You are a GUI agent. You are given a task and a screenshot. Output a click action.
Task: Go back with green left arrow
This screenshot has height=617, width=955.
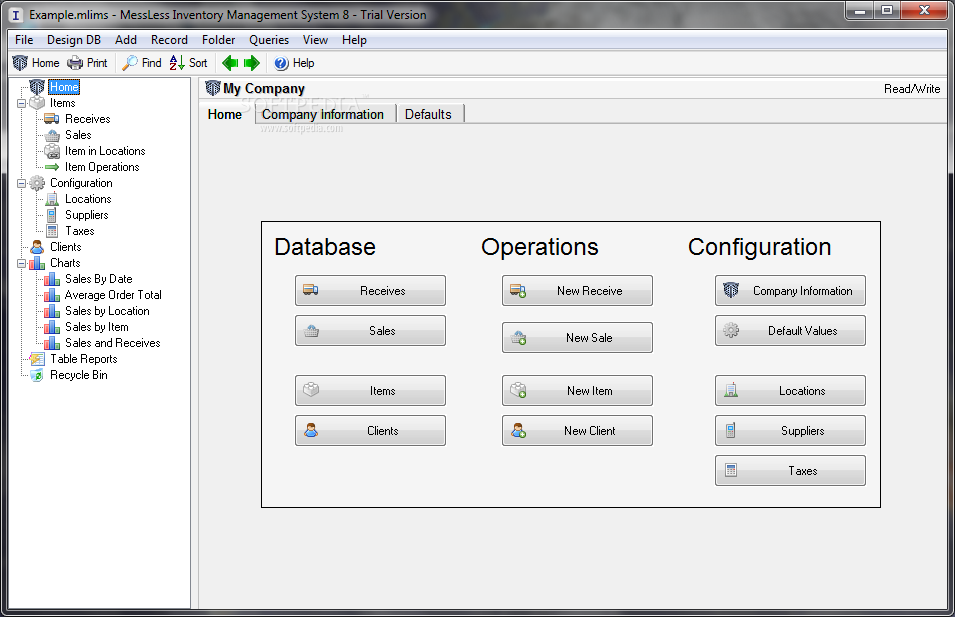[x=230, y=63]
